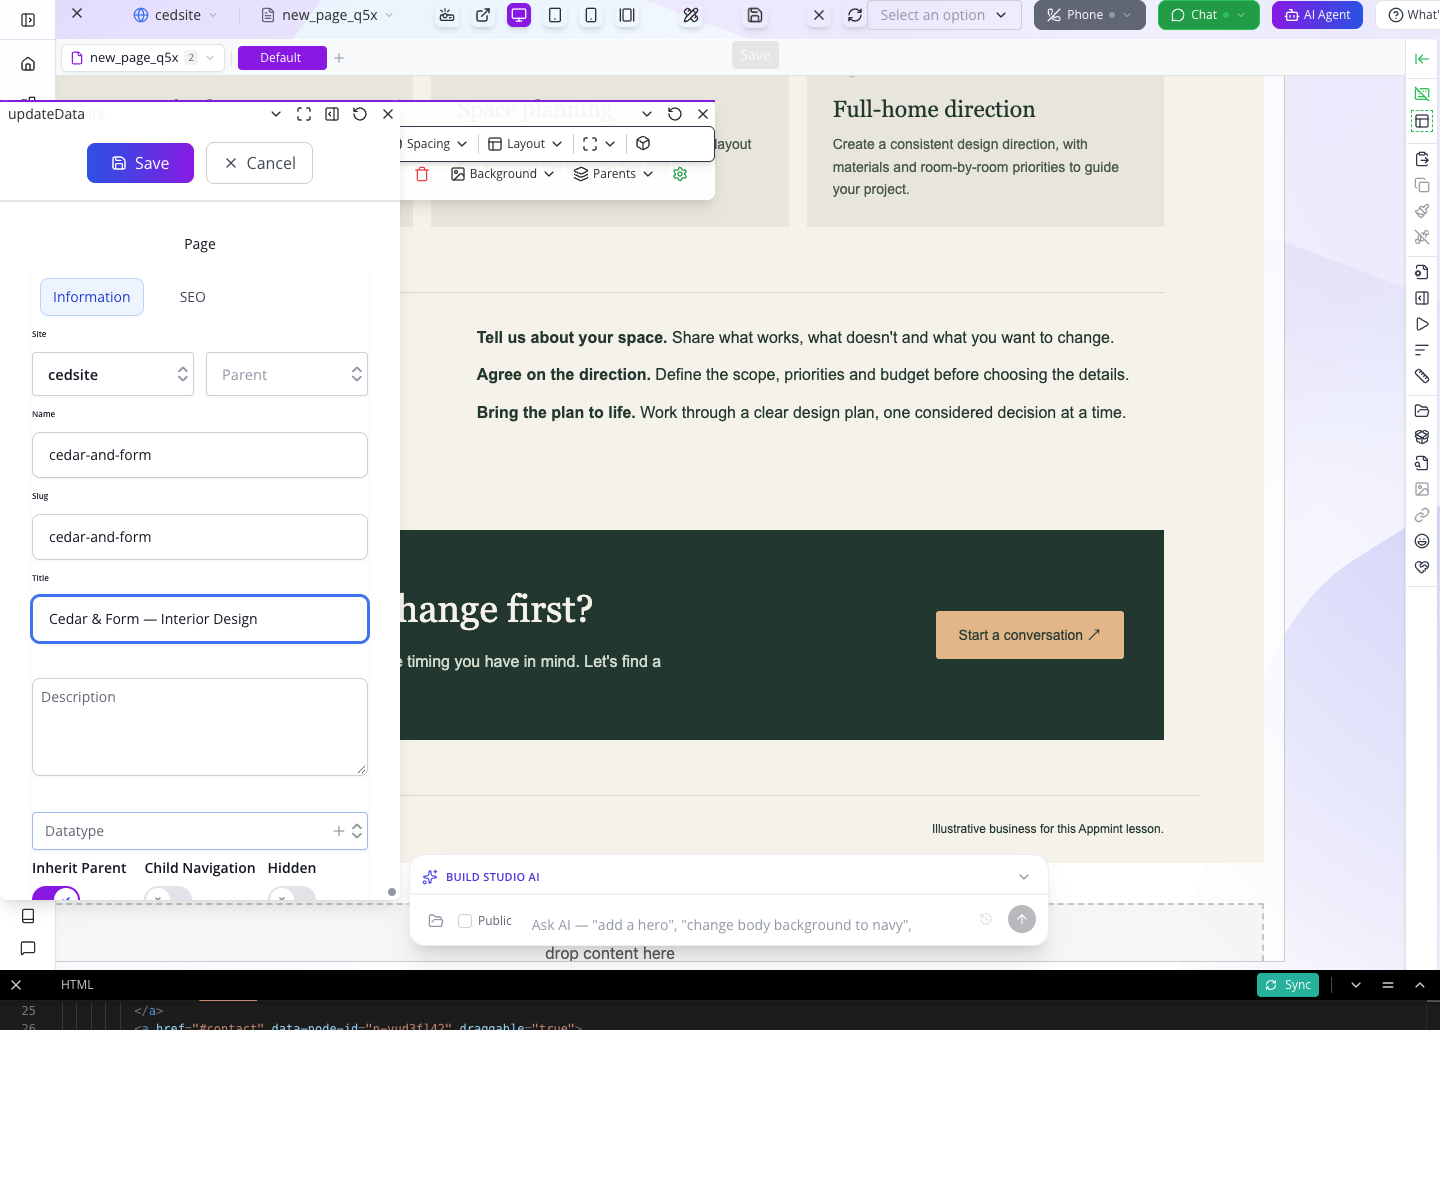Toggle the Hidden switch
This screenshot has height=1200, width=1440.
click(292, 895)
